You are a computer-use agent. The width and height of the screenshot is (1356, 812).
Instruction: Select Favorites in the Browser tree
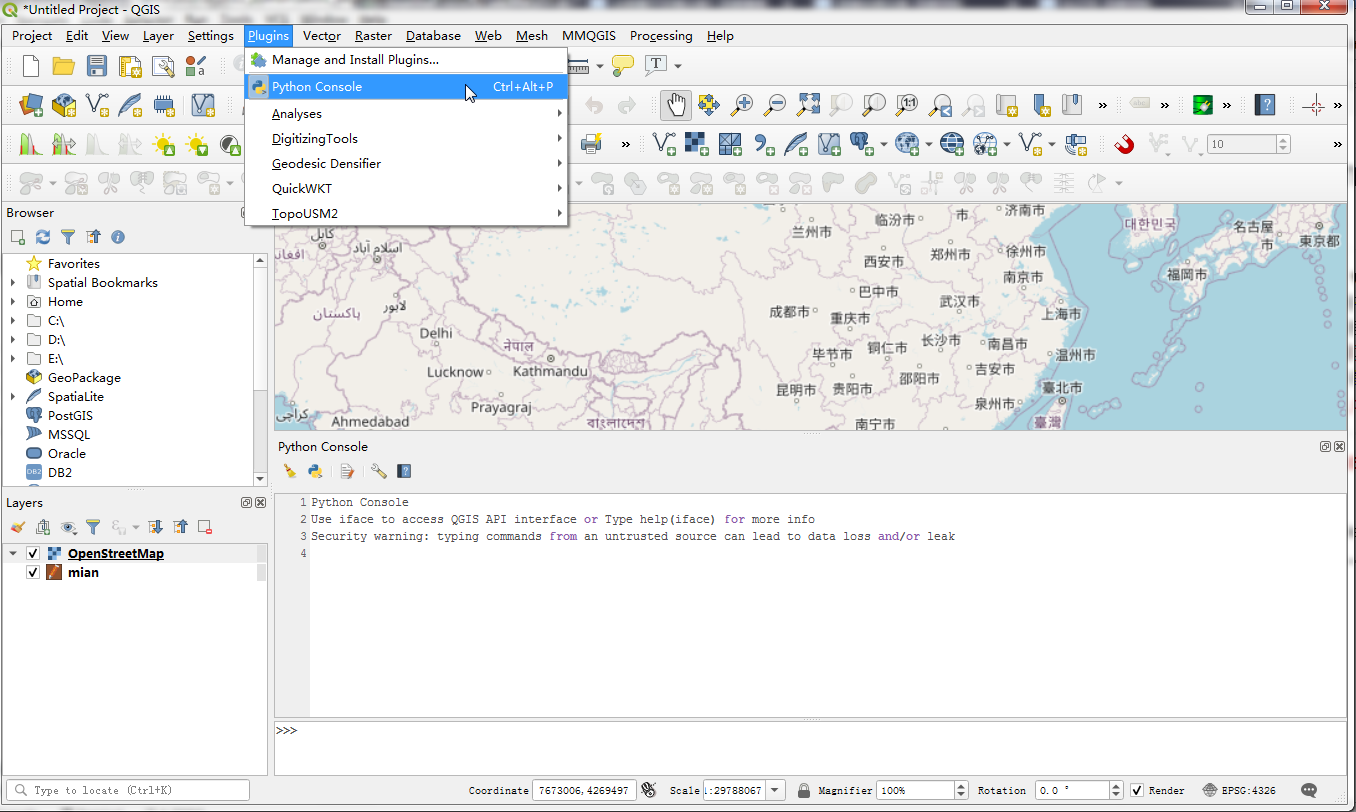pyautogui.click(x=74, y=264)
